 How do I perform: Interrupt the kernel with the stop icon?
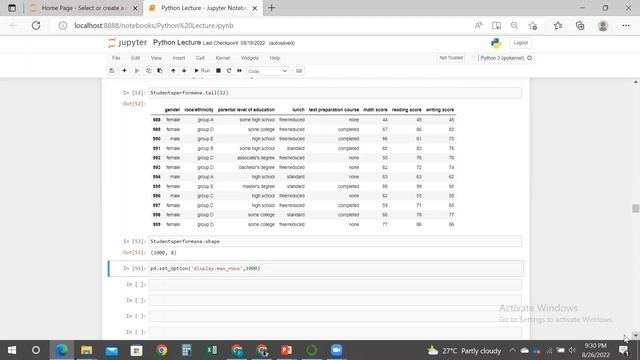point(218,71)
